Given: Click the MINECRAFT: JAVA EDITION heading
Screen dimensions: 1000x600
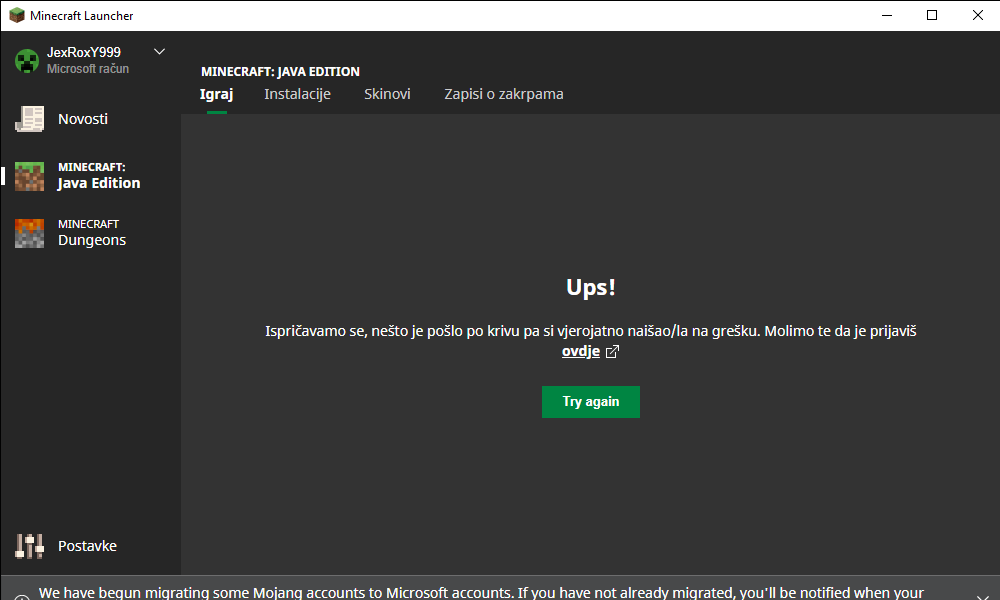Looking at the screenshot, I should pyautogui.click(x=280, y=71).
